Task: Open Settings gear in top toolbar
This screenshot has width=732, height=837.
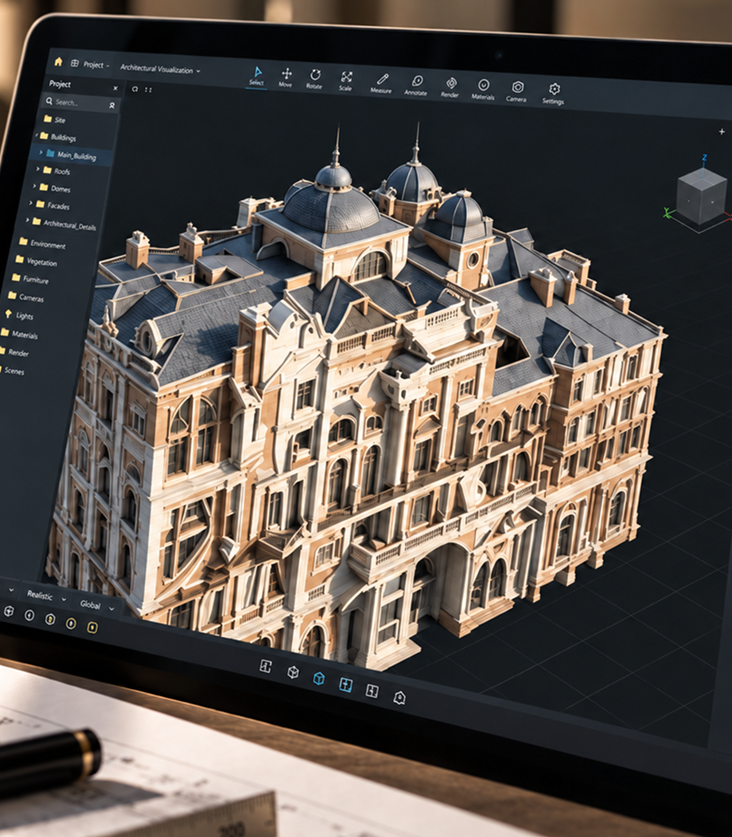Action: tap(554, 93)
